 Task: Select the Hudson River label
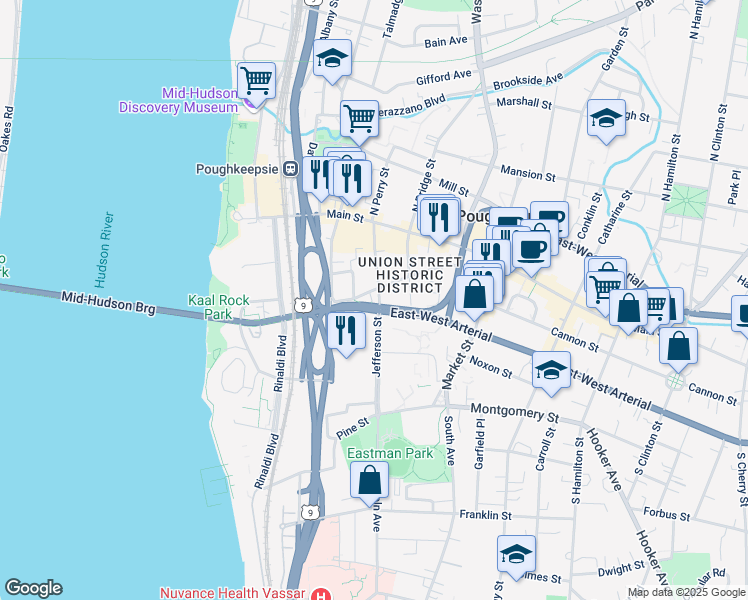pyautogui.click(x=104, y=250)
